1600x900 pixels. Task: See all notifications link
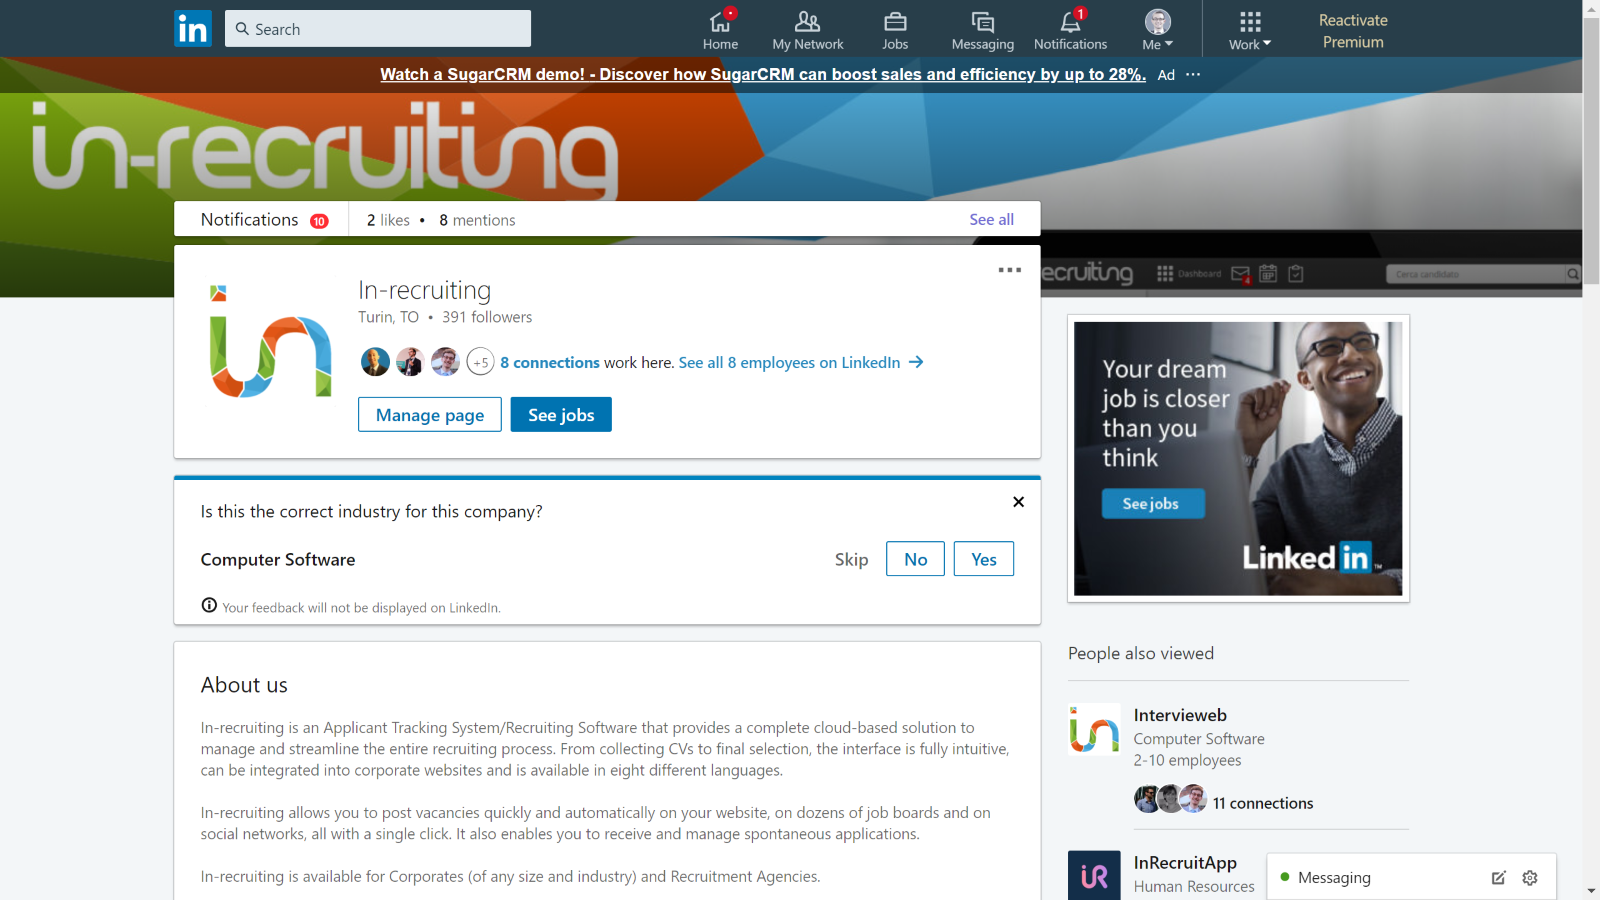[991, 219]
